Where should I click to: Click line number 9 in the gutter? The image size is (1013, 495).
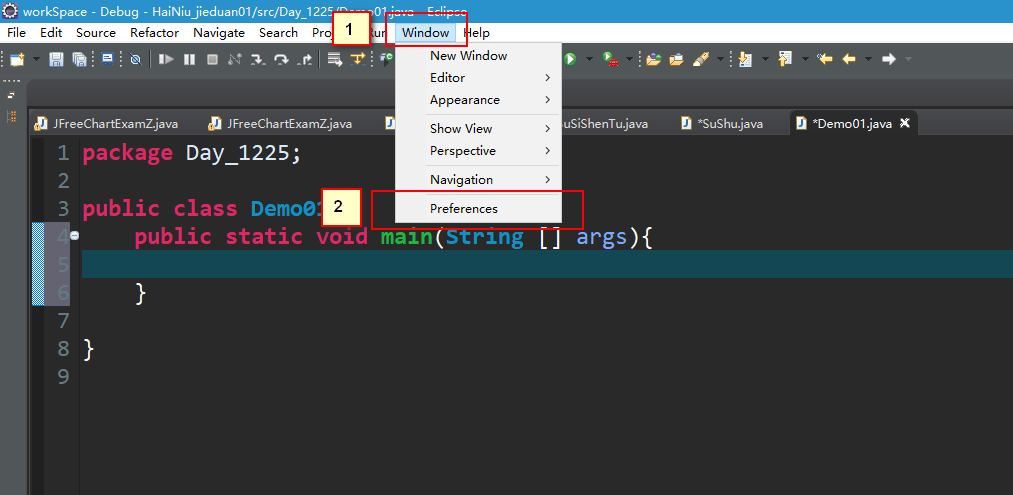[63, 376]
